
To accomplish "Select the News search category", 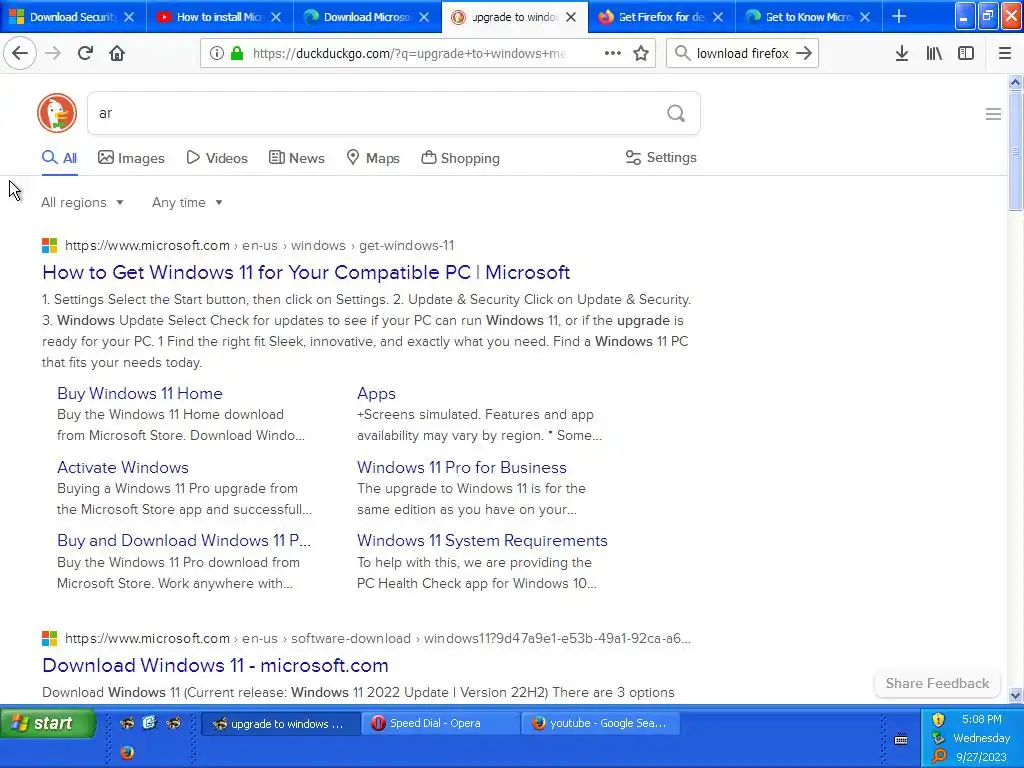I will [296, 158].
